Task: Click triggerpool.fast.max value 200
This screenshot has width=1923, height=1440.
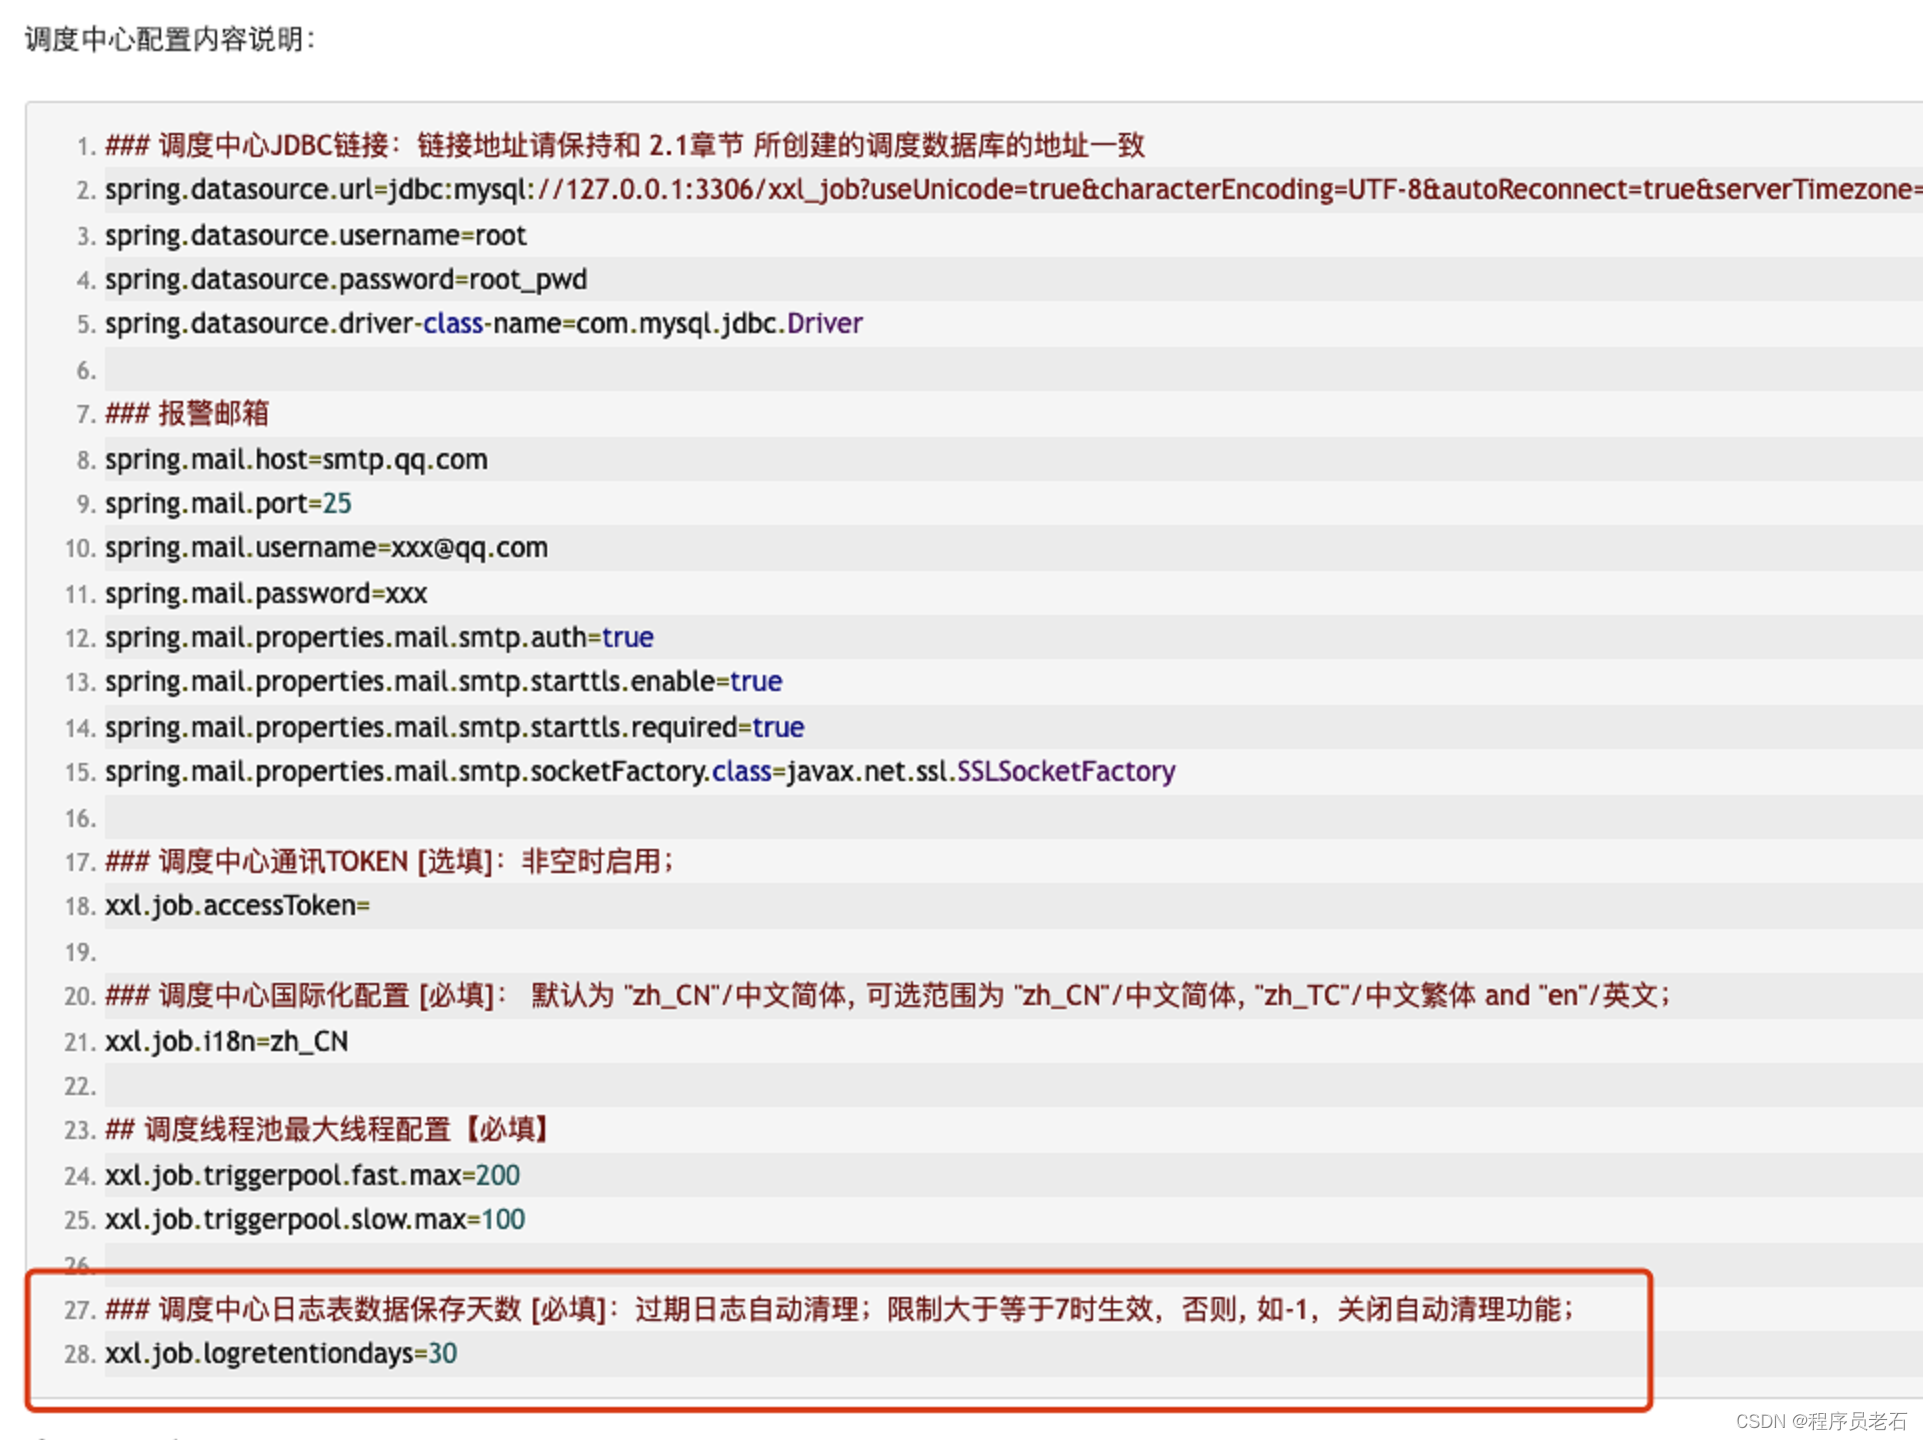Action: tap(498, 1175)
